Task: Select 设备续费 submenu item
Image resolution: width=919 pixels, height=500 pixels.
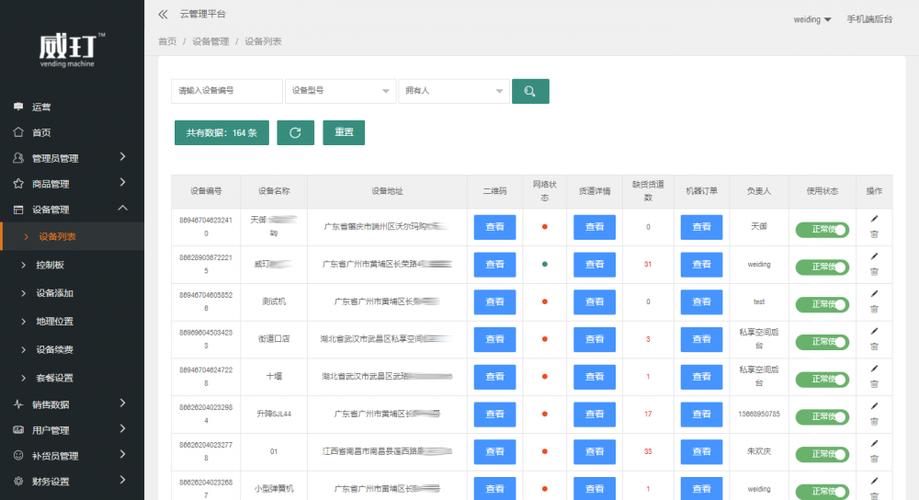Action: click(x=72, y=349)
